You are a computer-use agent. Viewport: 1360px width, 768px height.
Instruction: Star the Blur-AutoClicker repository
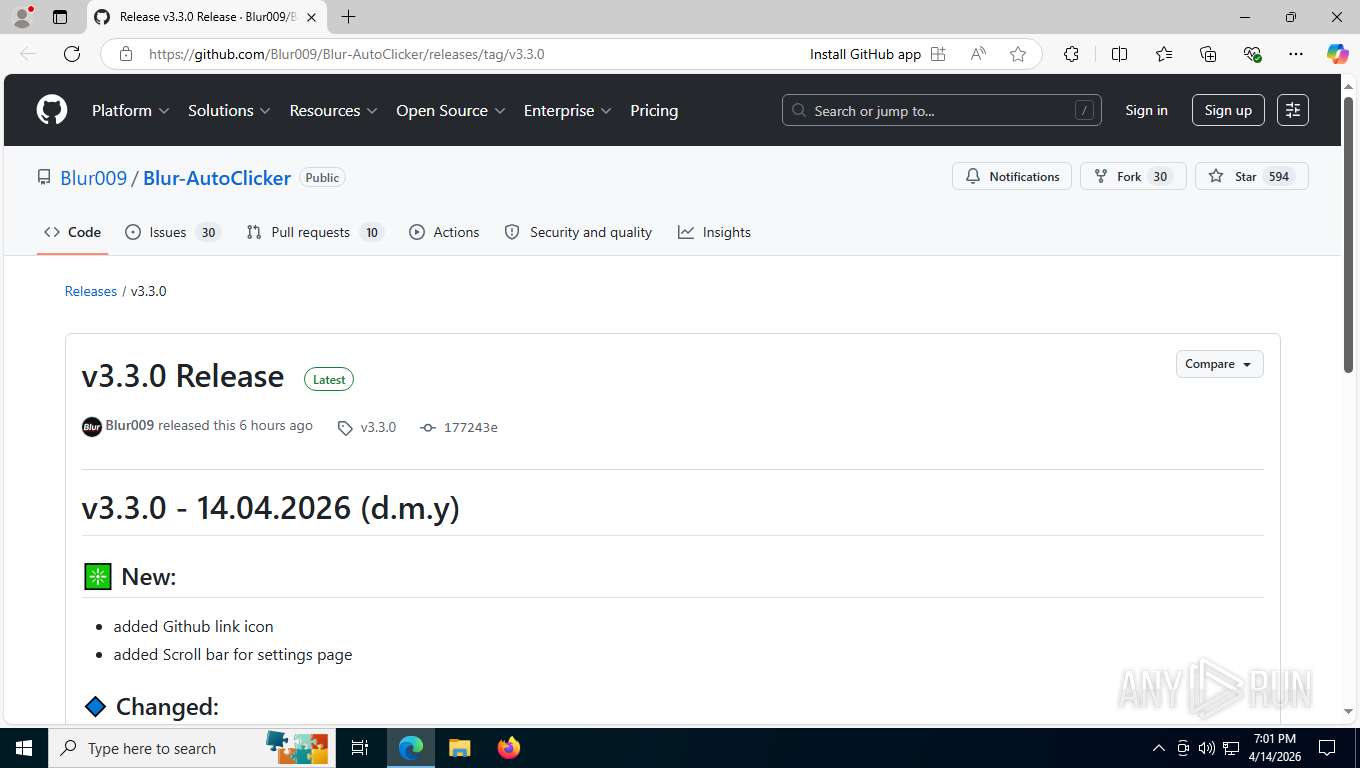[x=1251, y=176]
